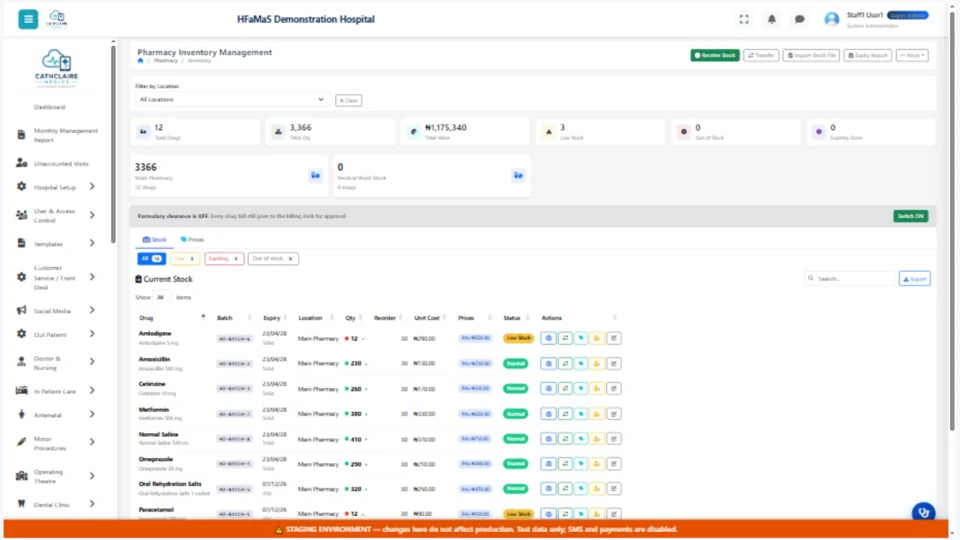The image size is (960, 540).
Task: Click the Show items count field
Action: click(160, 298)
